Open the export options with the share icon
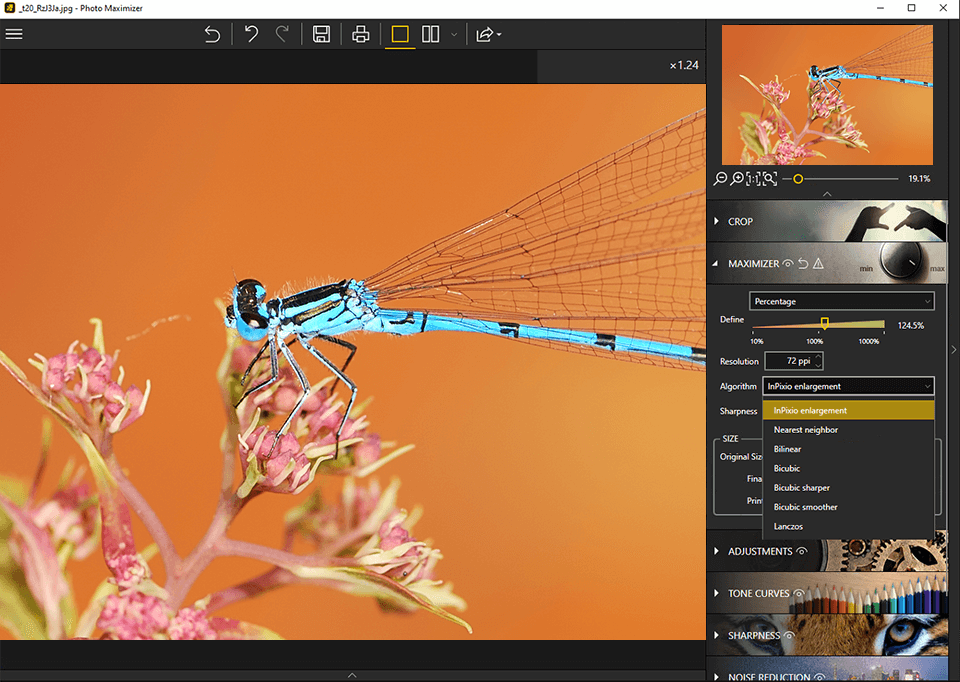Viewport: 960px width, 682px height. pos(486,33)
